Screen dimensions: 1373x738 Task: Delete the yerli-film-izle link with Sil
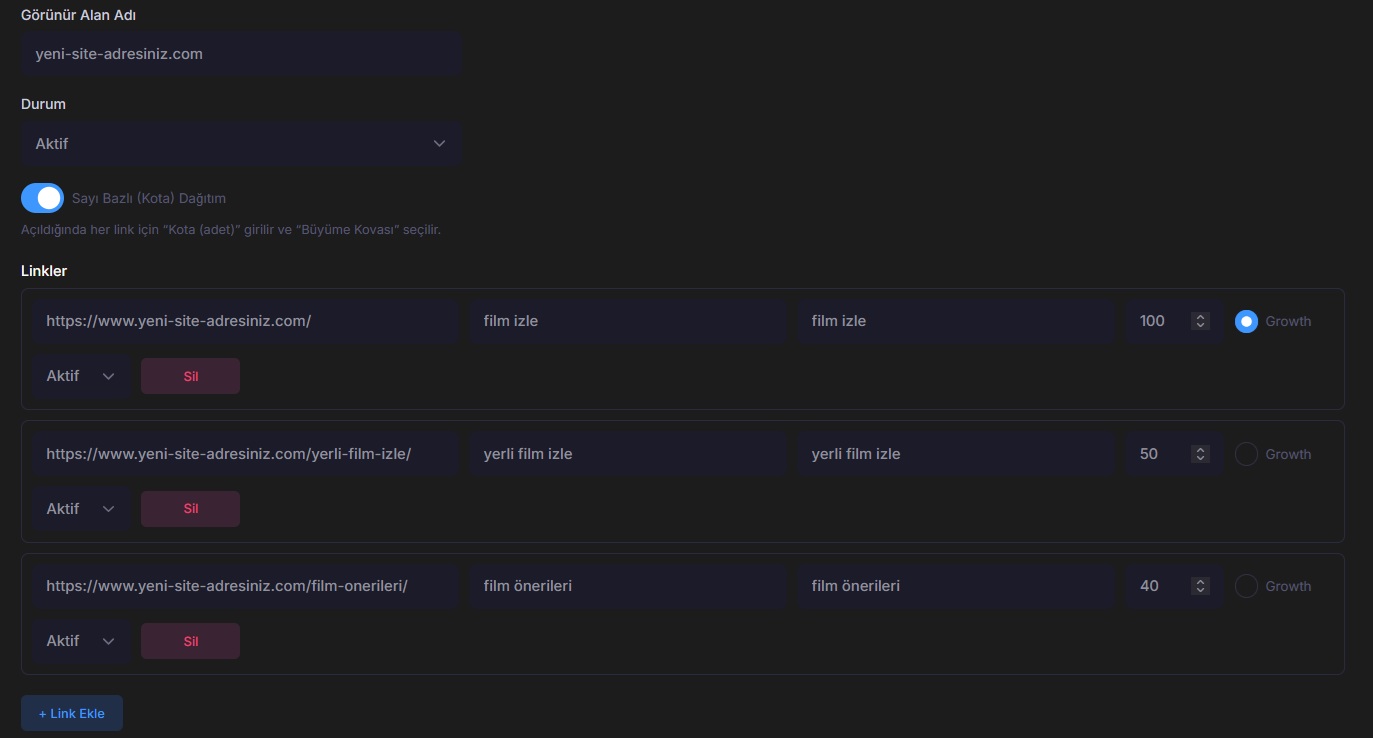(x=190, y=509)
